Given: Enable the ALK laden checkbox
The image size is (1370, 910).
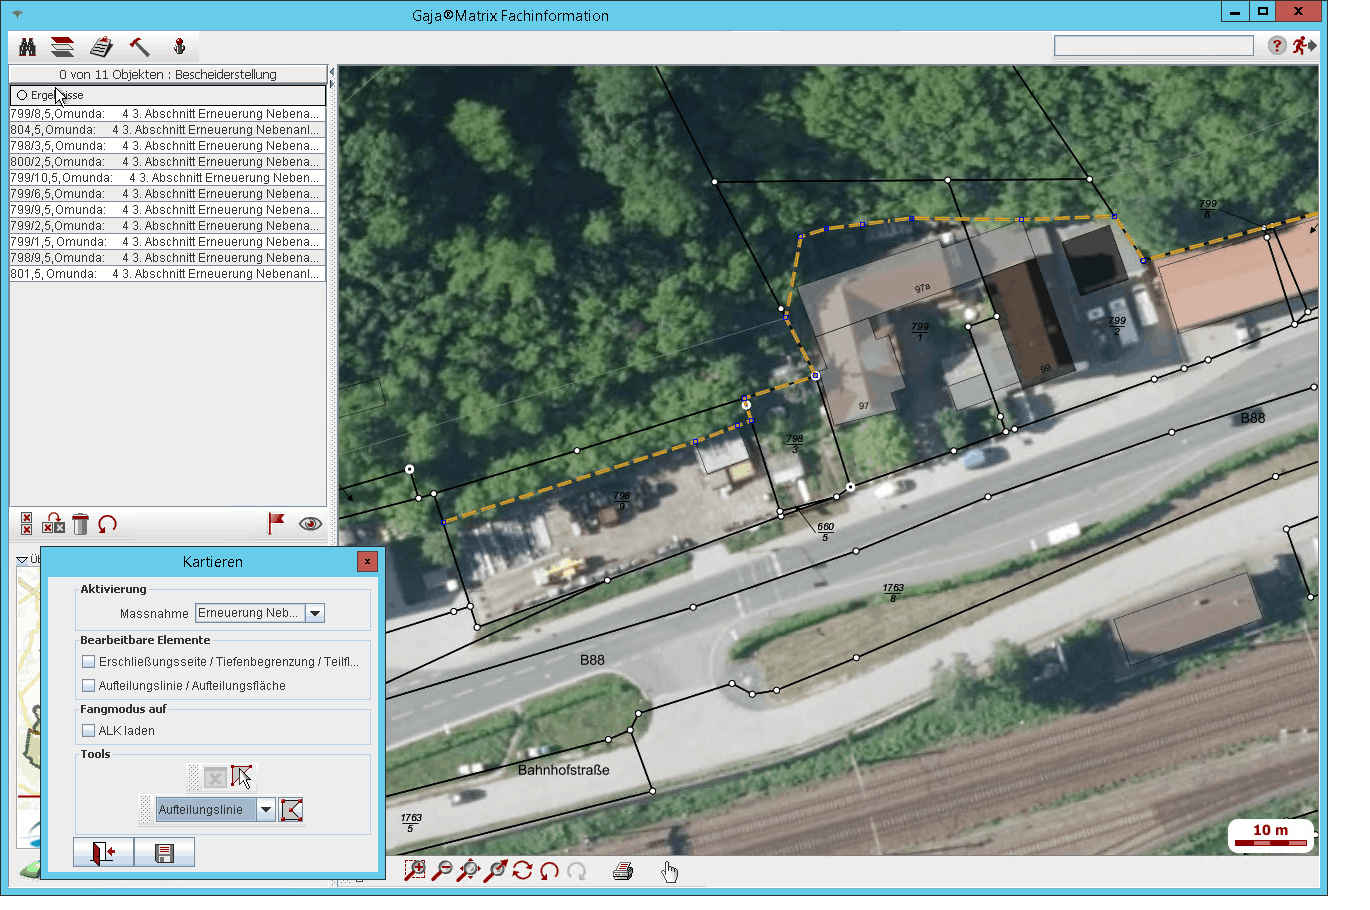Looking at the screenshot, I should [89, 731].
